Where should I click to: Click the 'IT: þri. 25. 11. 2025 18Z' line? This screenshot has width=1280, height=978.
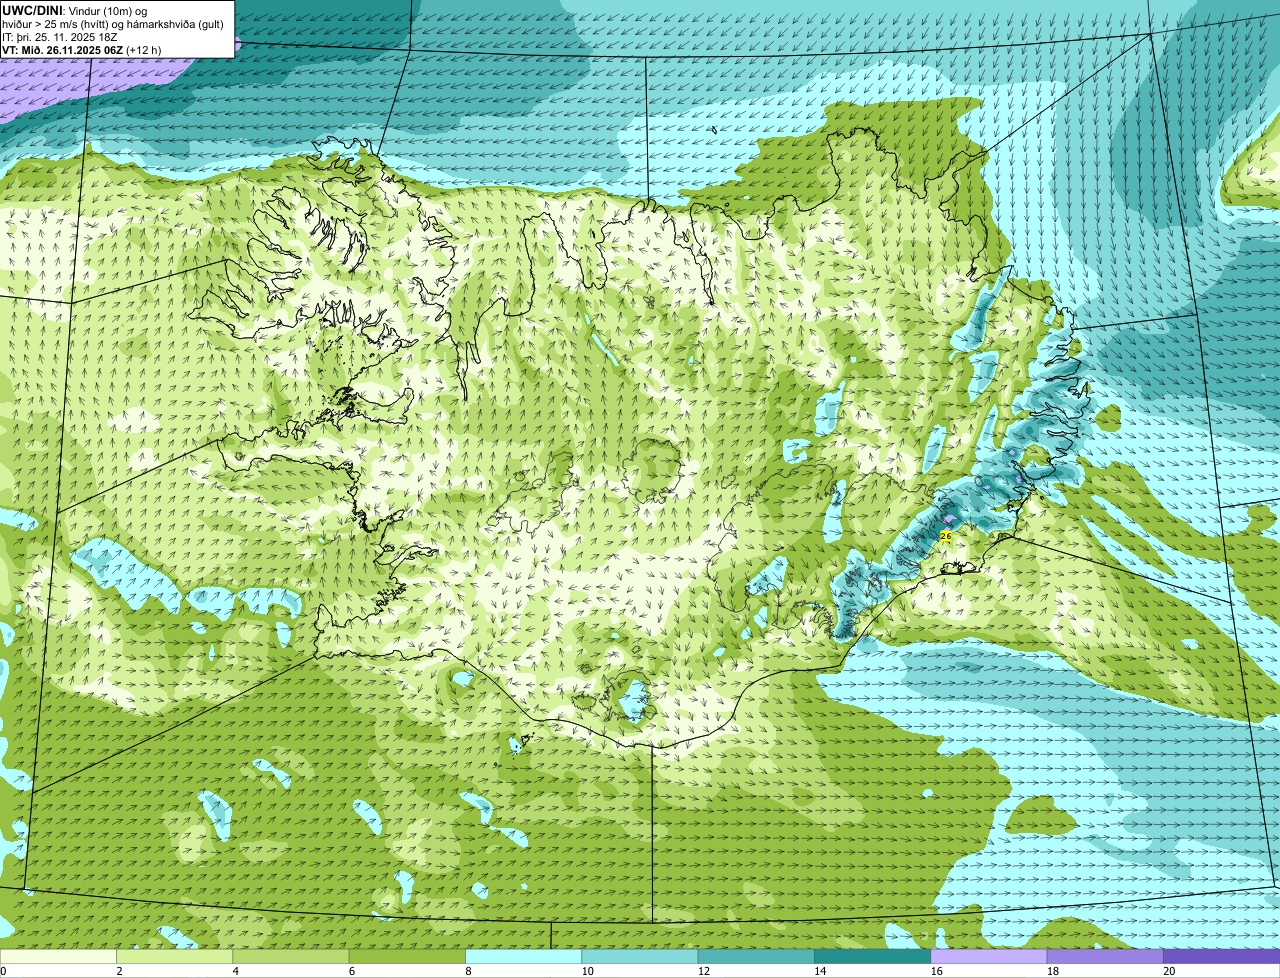(60, 36)
